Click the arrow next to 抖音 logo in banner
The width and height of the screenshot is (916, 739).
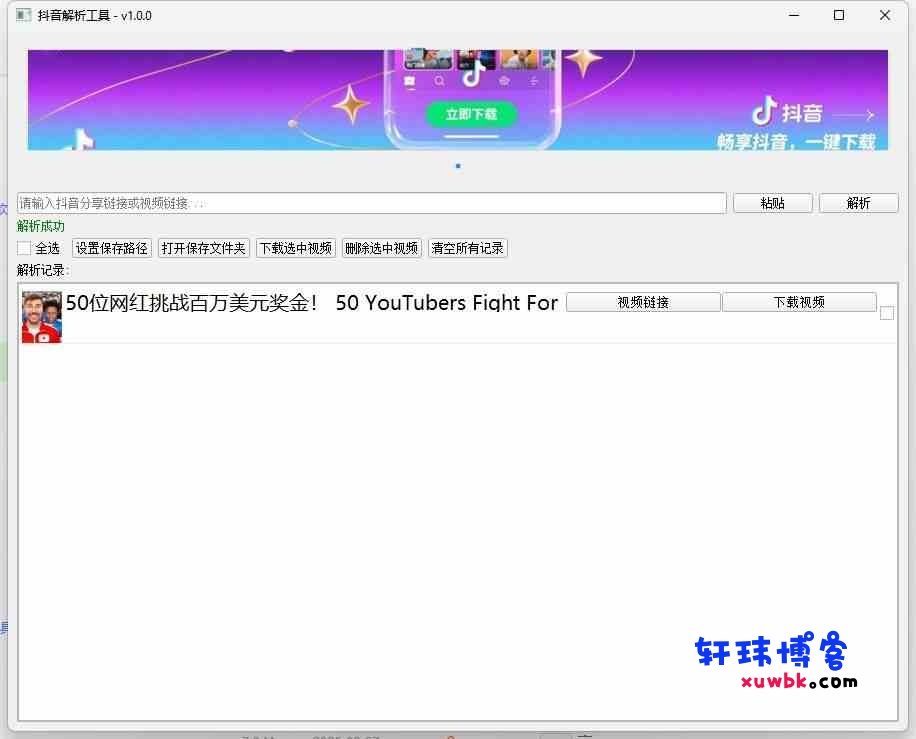pyautogui.click(x=853, y=115)
